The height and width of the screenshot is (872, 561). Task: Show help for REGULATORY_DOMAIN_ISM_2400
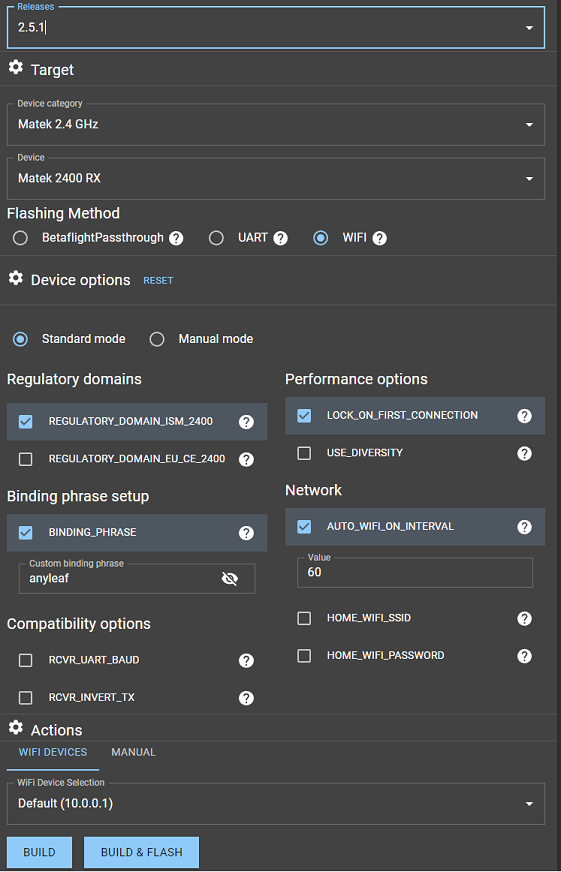[x=246, y=422]
